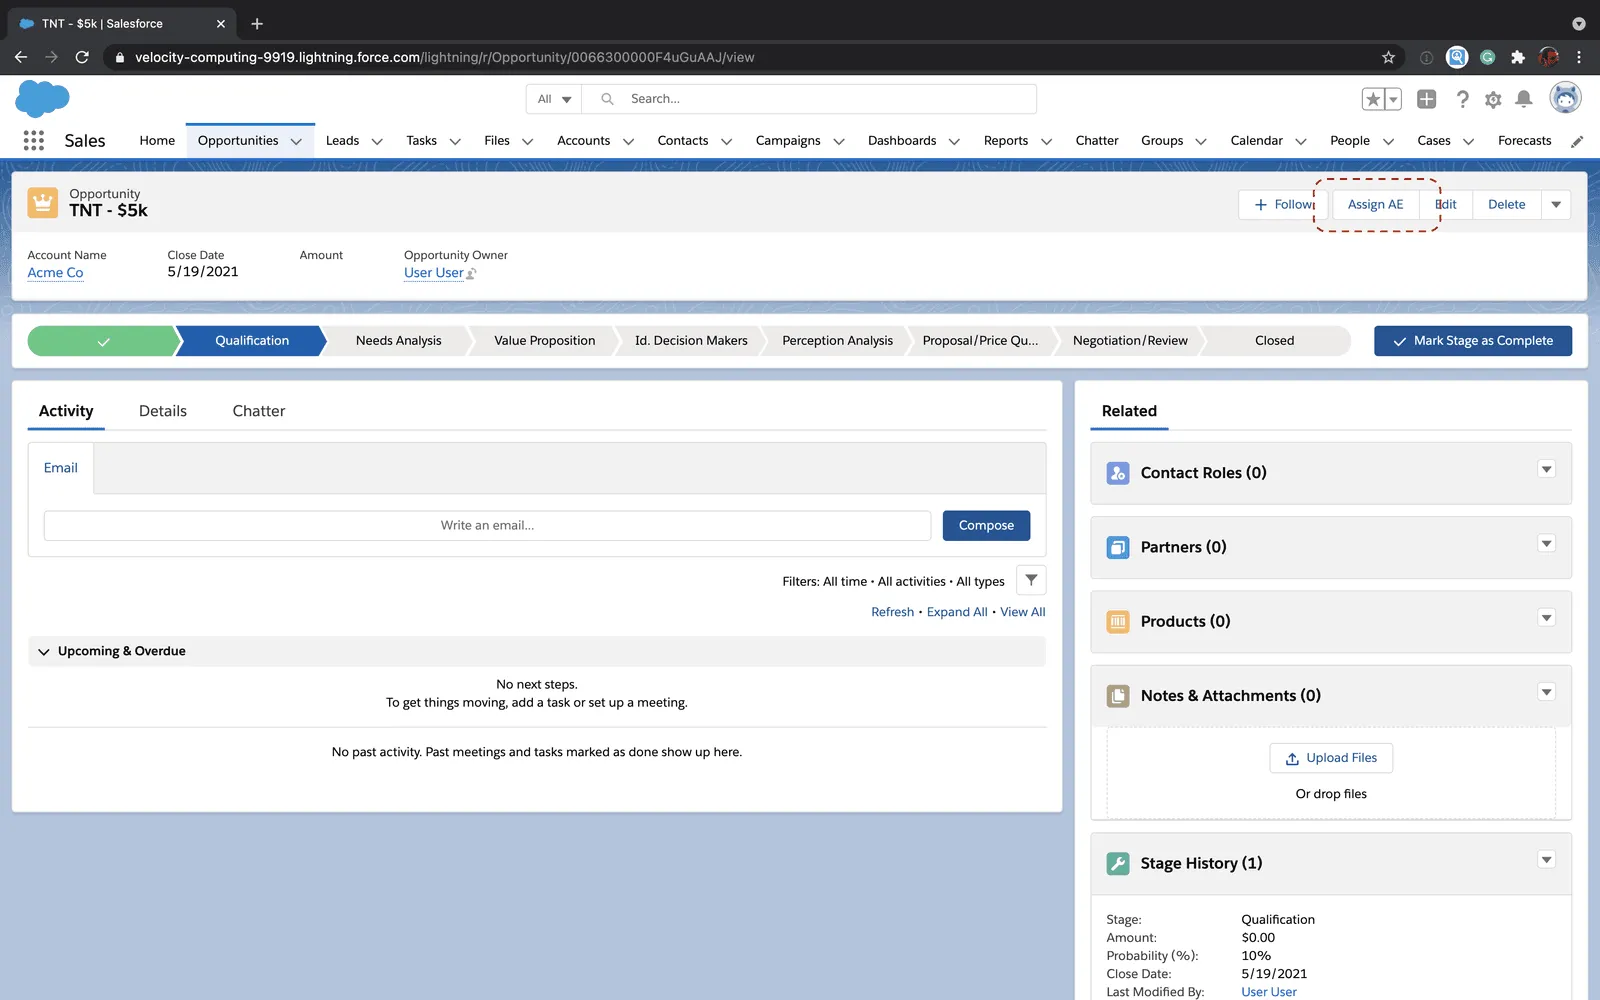1600x1000 pixels.
Task: Click the pencil icon to edit navigation bar
Action: point(1577,142)
